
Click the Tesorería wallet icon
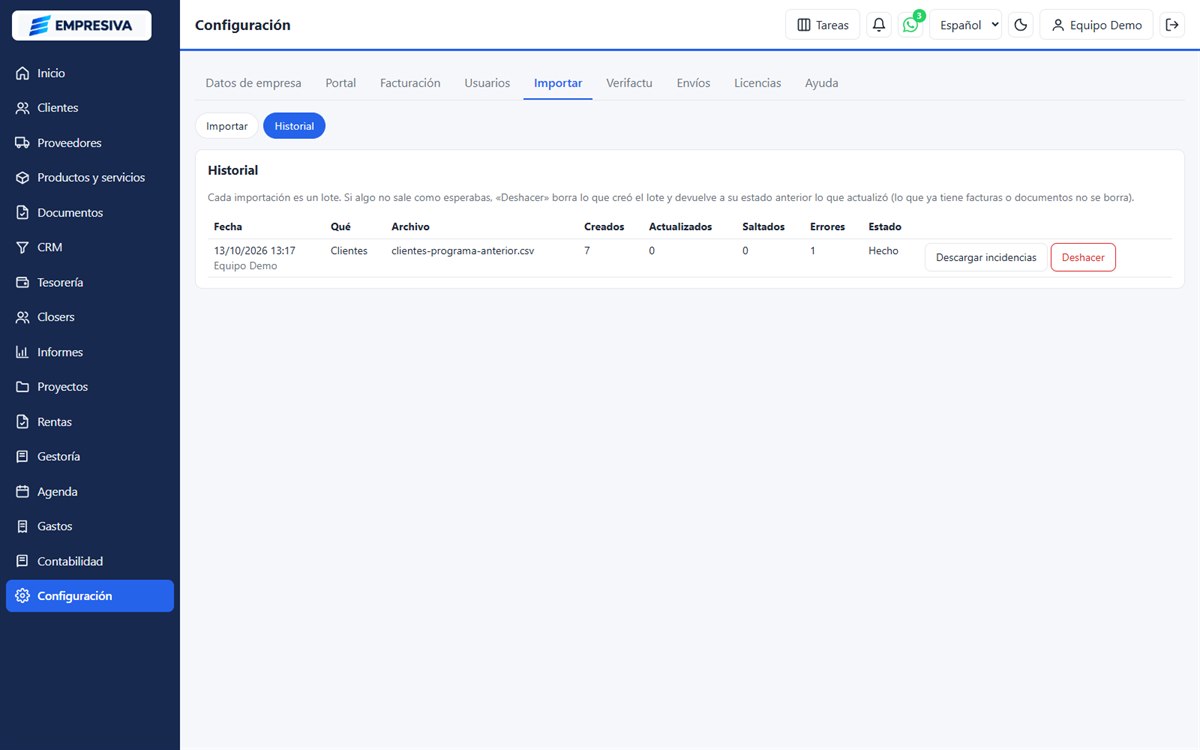coord(23,282)
